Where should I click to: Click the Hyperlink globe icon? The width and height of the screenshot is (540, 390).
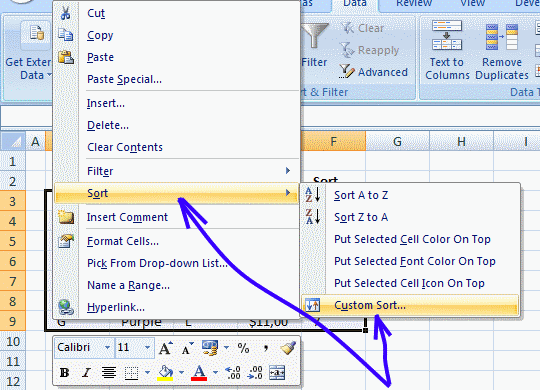pos(65,307)
